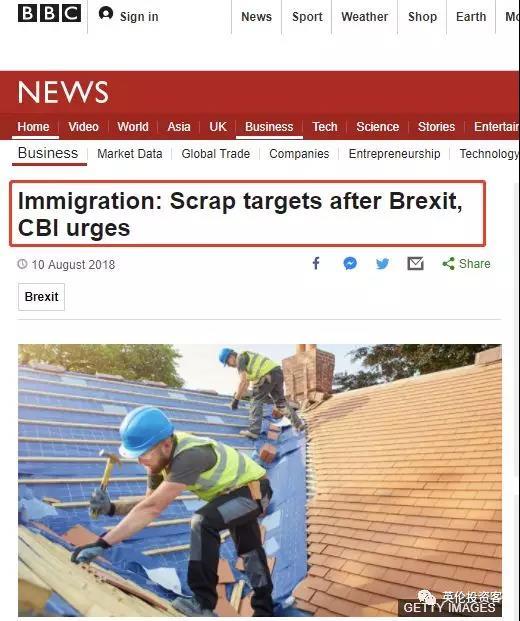This screenshot has width=520, height=621.
Task: Share article on Facebook icon
Action: click(x=316, y=263)
